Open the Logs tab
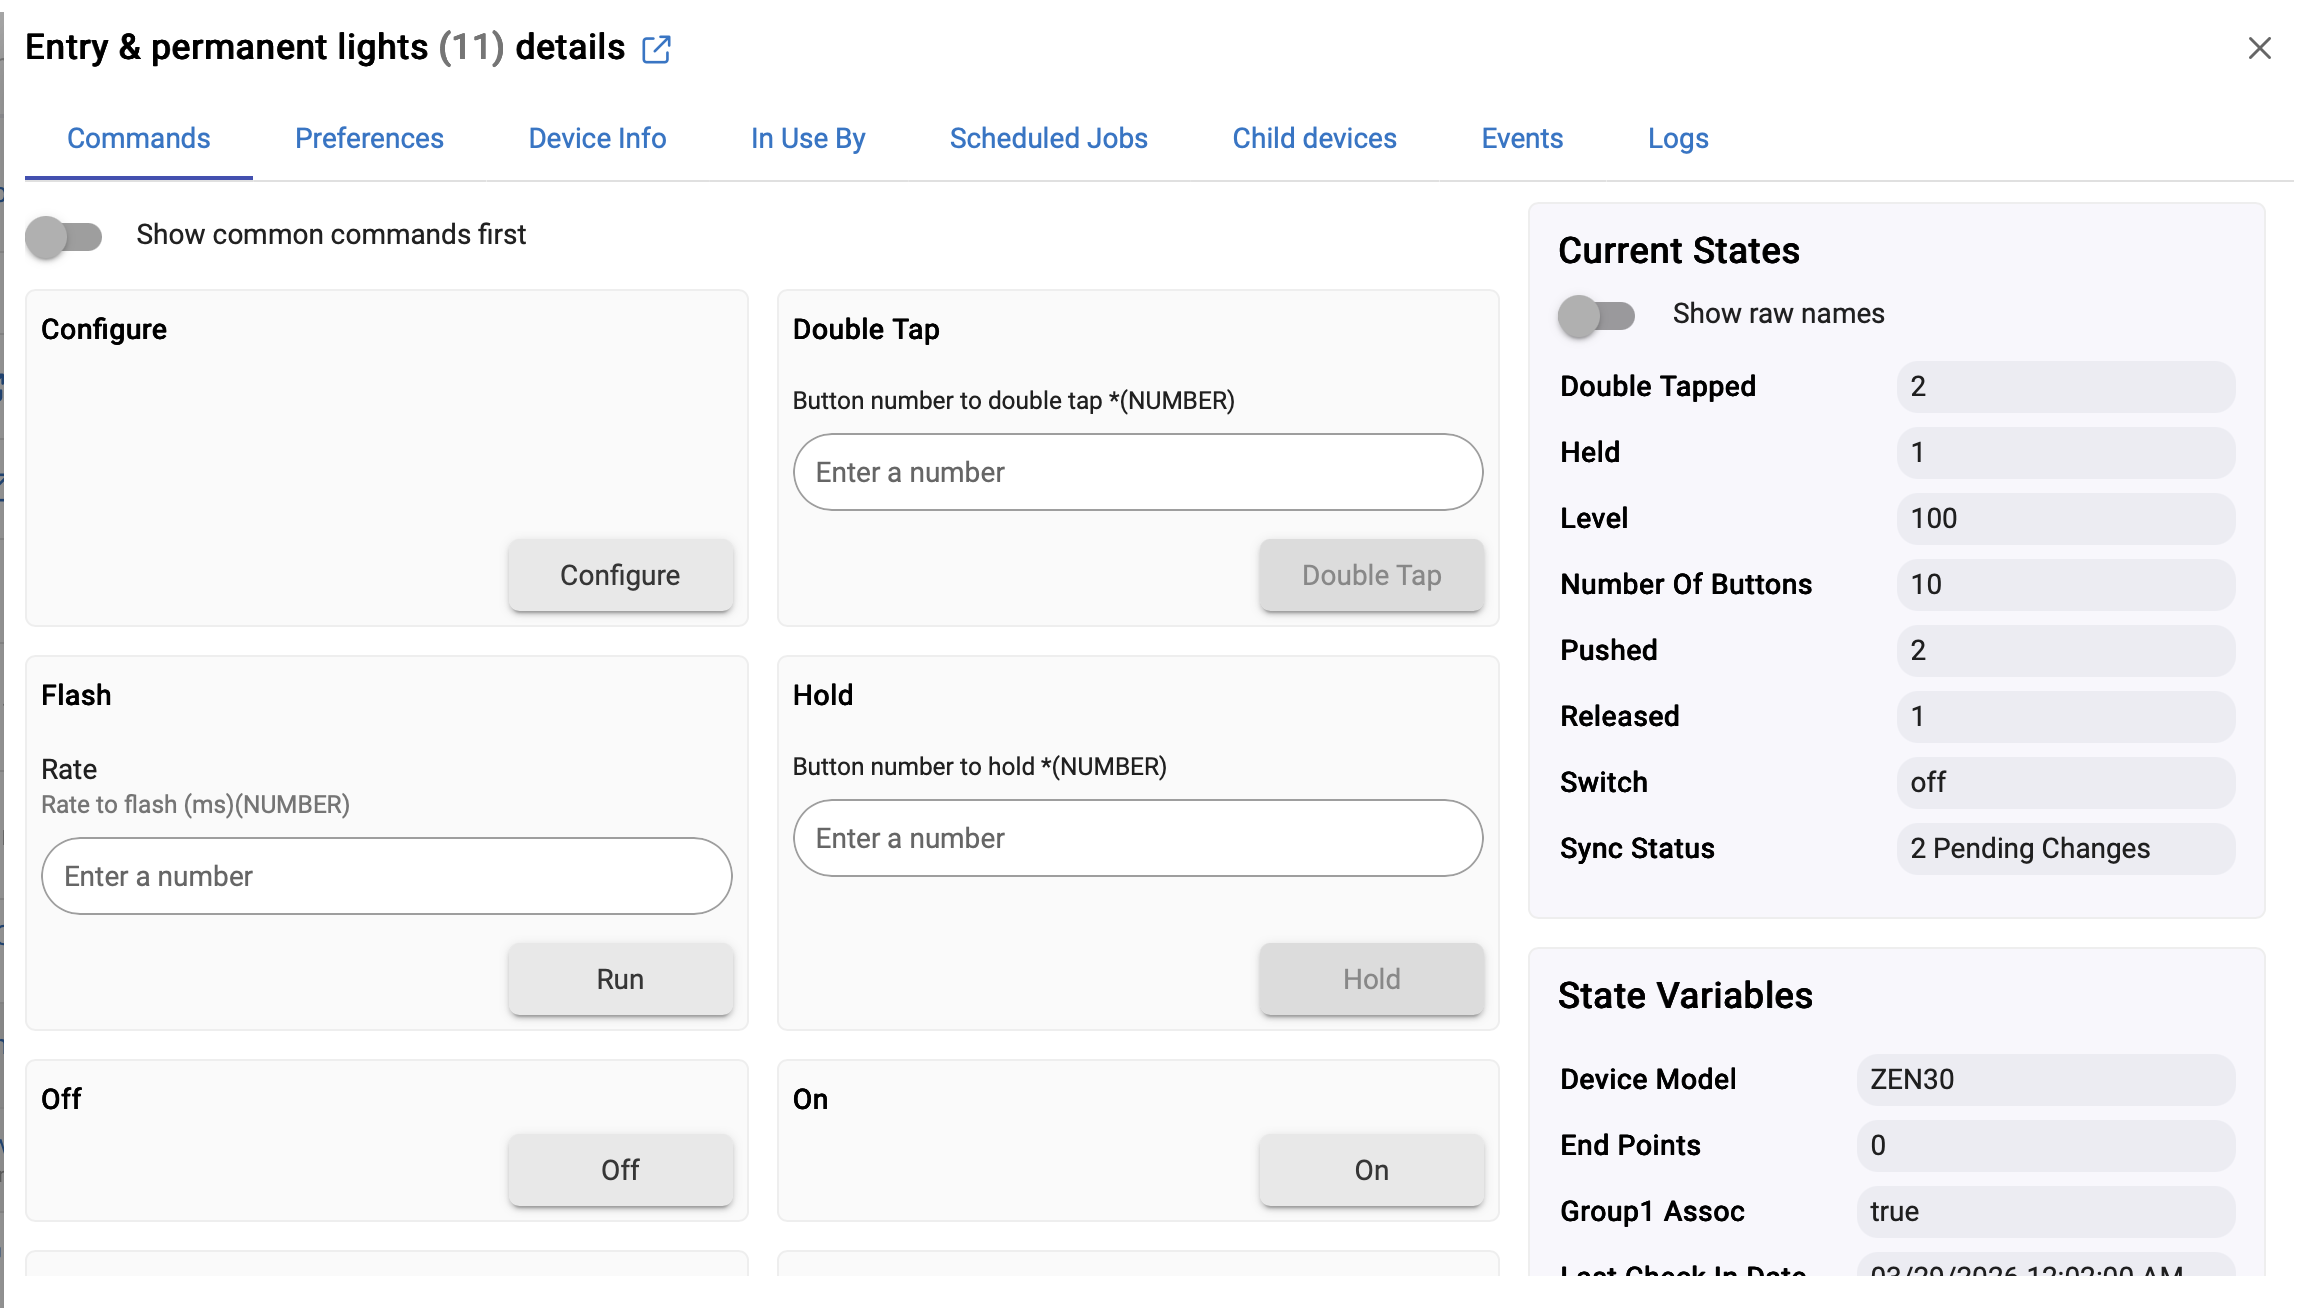This screenshot has width=2308, height=1308. point(1678,138)
